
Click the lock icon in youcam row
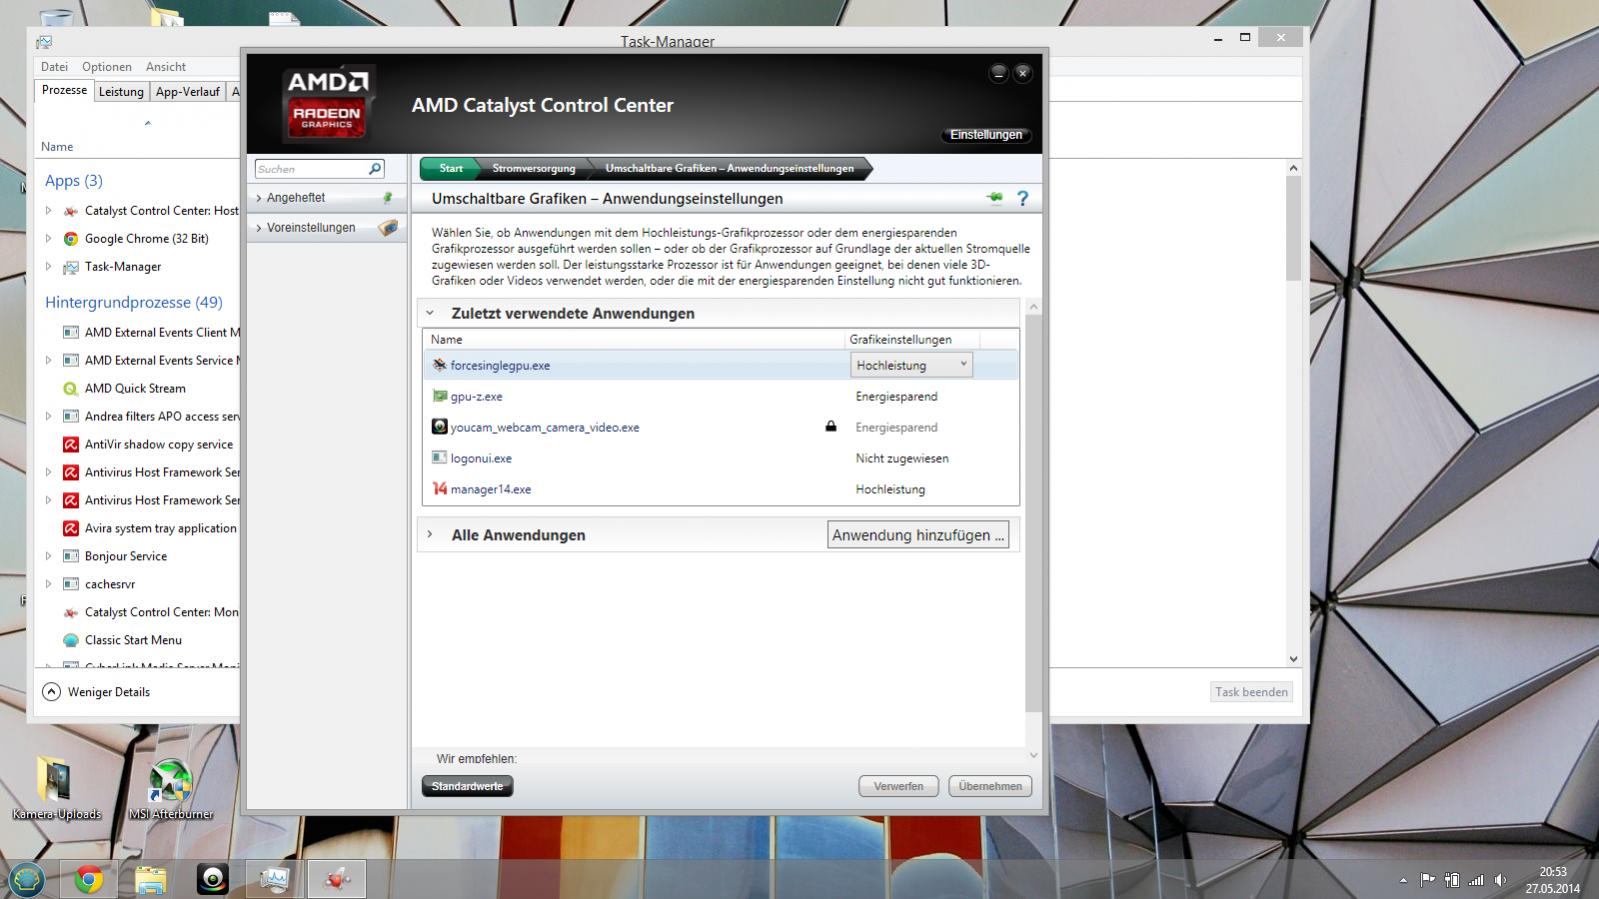[x=830, y=426]
